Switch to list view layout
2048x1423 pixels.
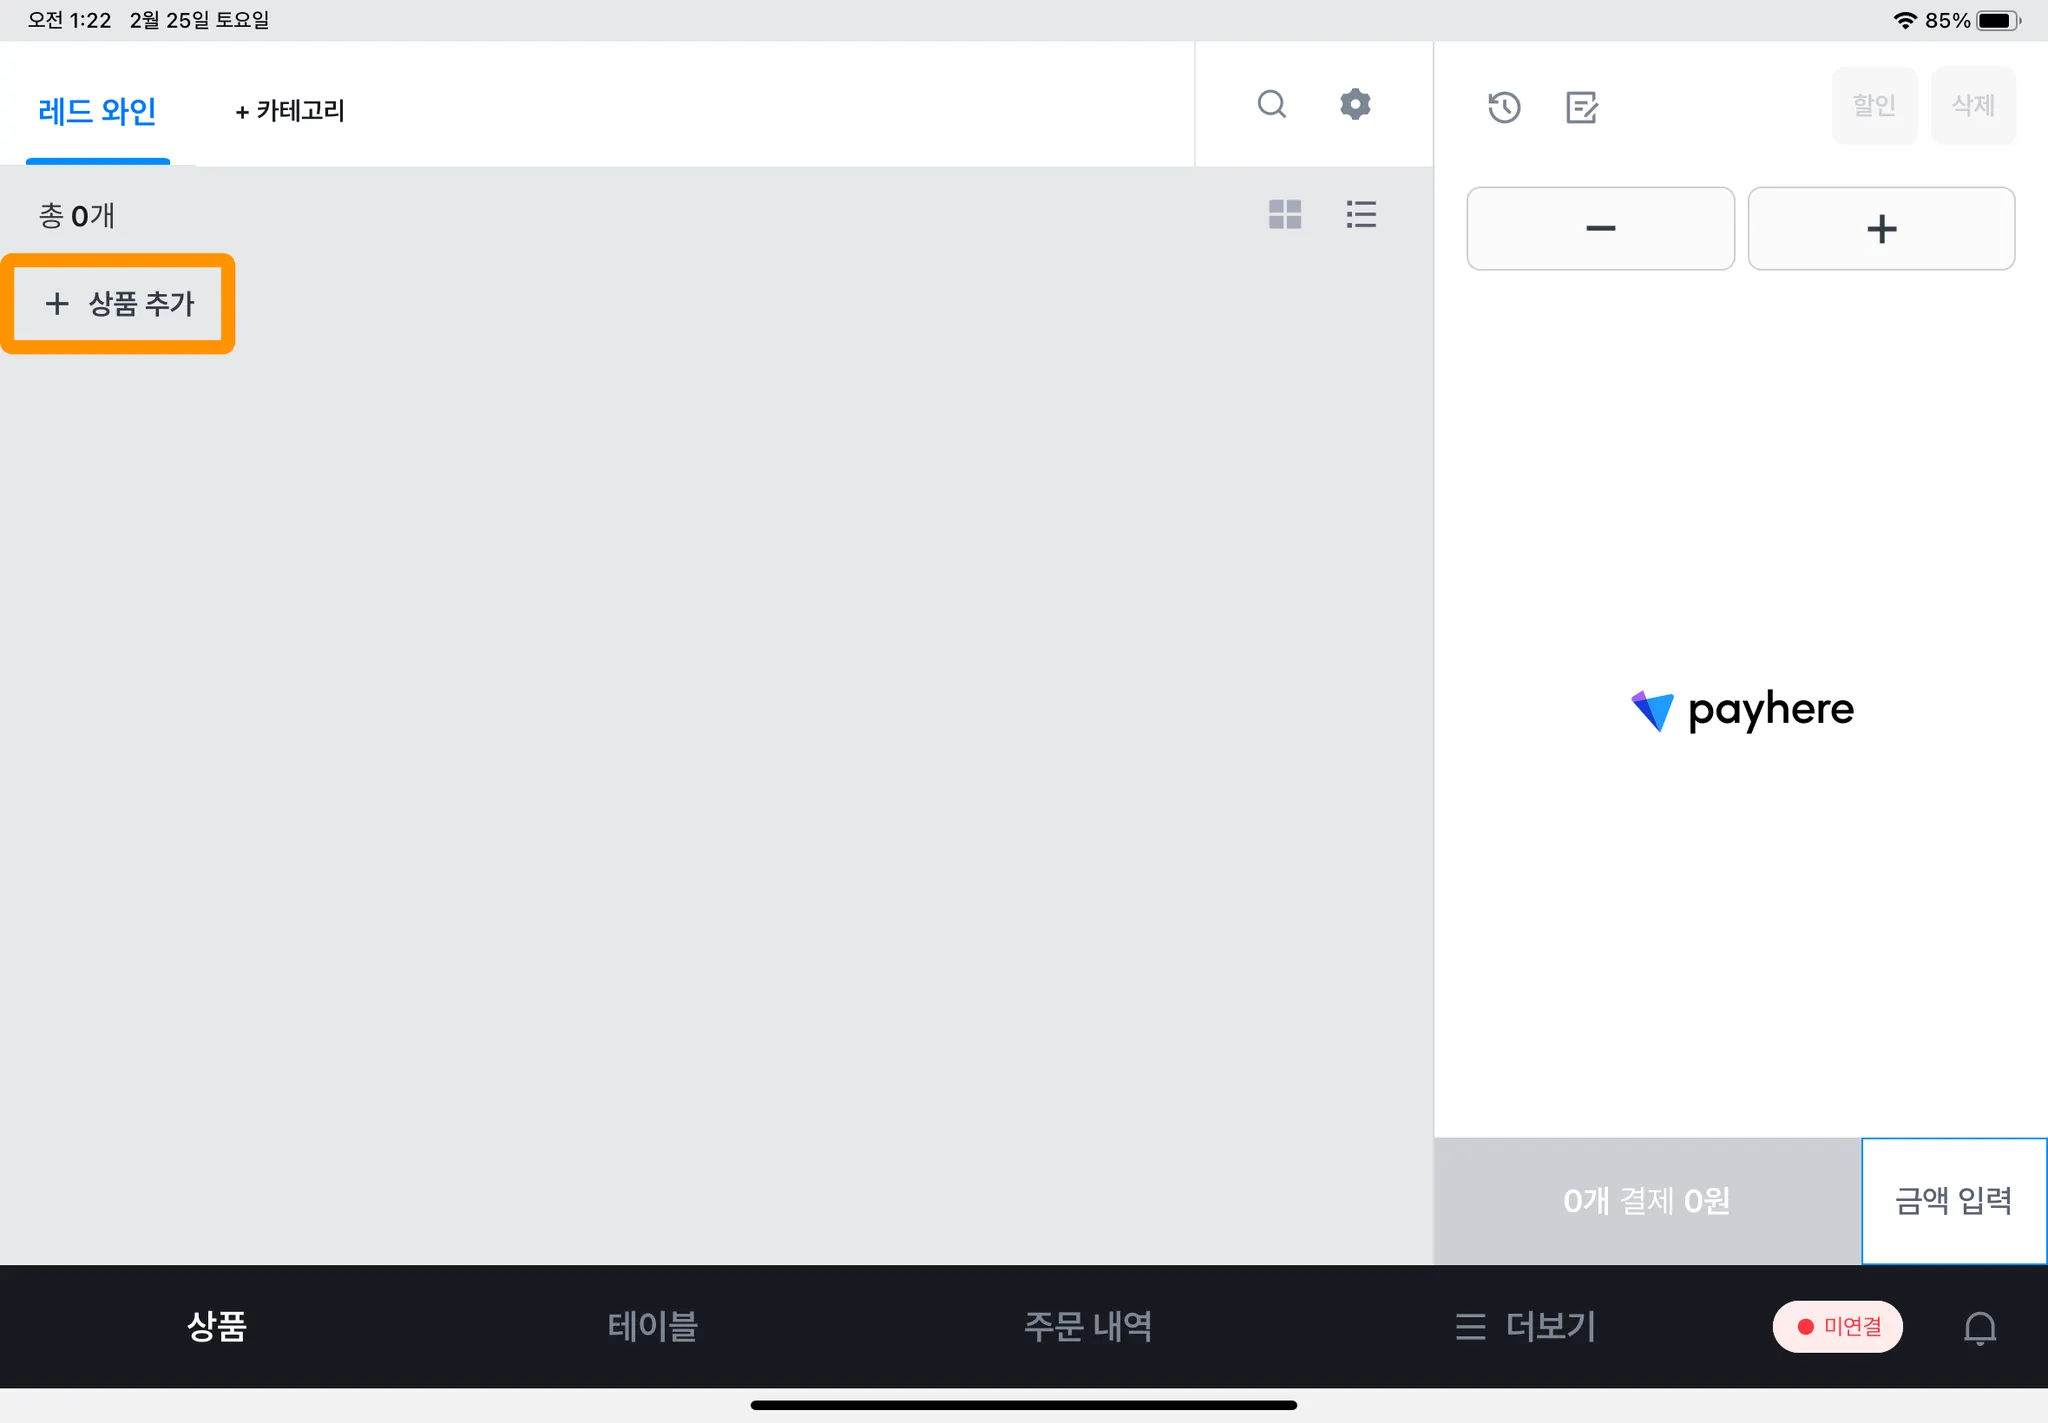[x=1361, y=214]
